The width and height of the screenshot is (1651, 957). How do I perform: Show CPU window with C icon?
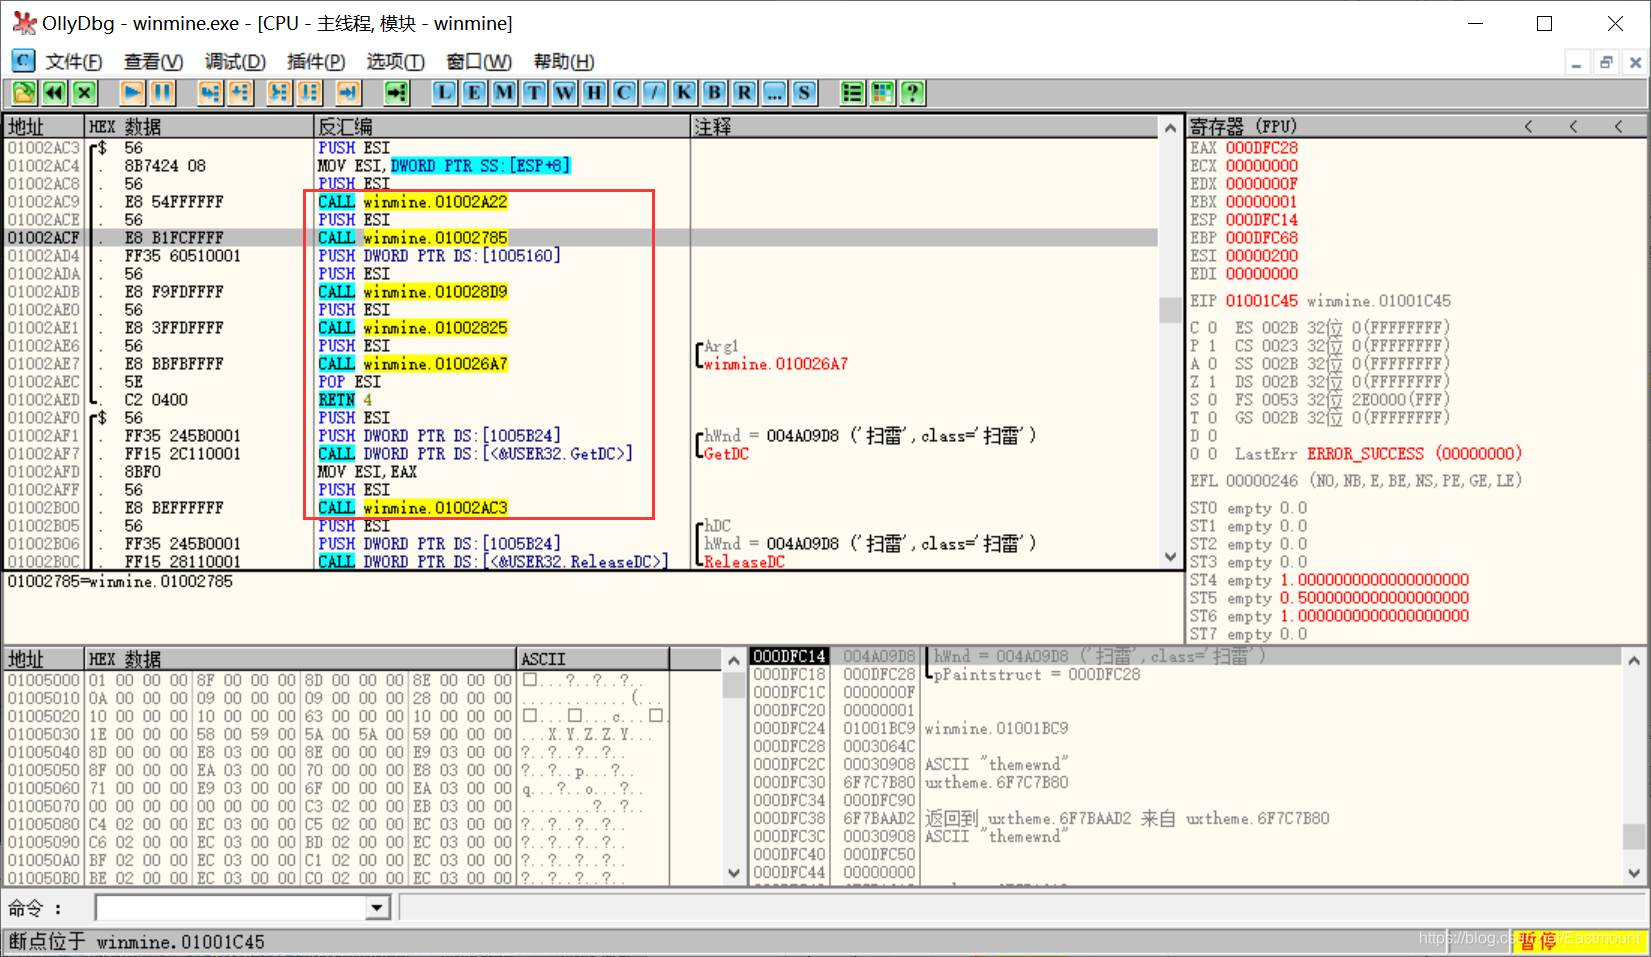pyautogui.click(x=624, y=93)
